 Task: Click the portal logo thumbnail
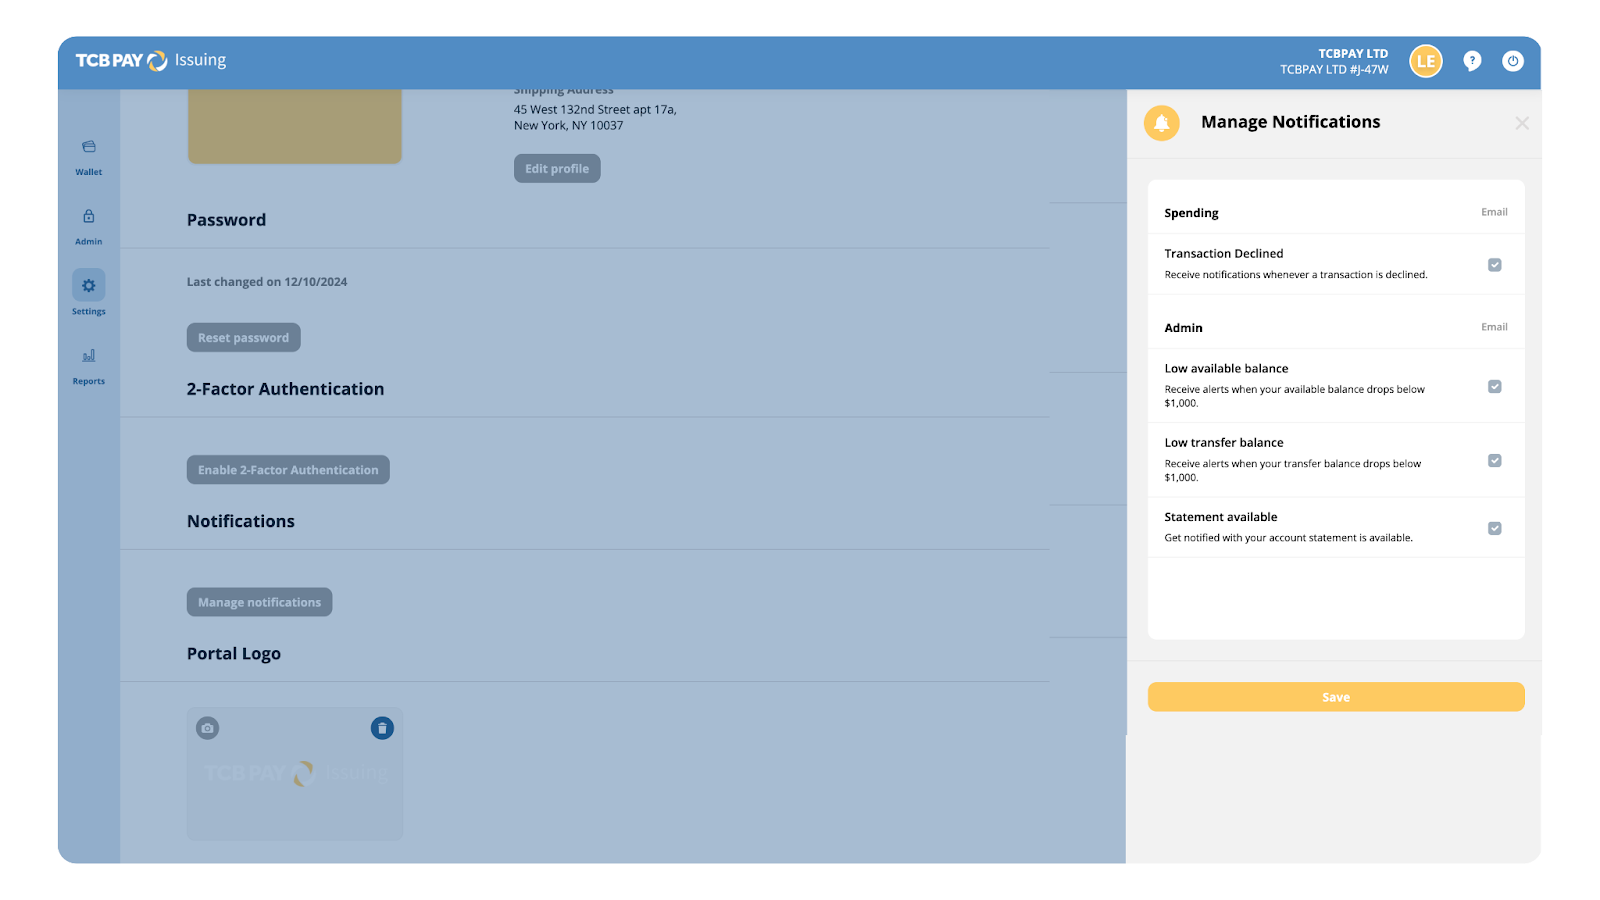295,774
